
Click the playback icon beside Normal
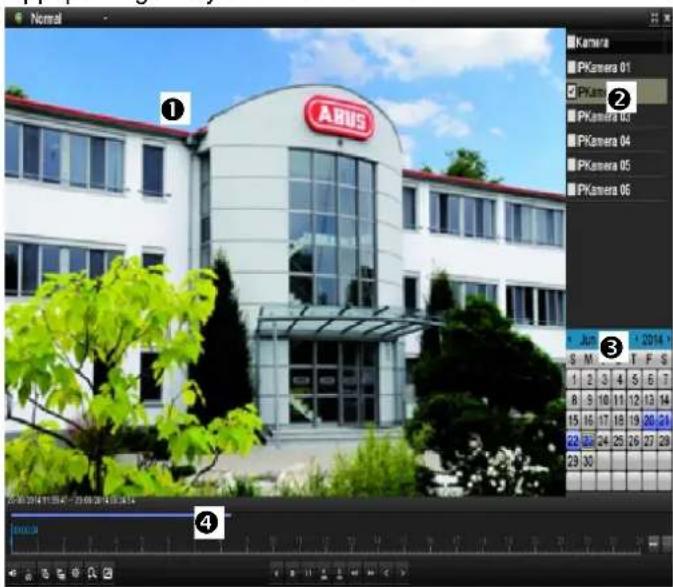(x=18, y=18)
